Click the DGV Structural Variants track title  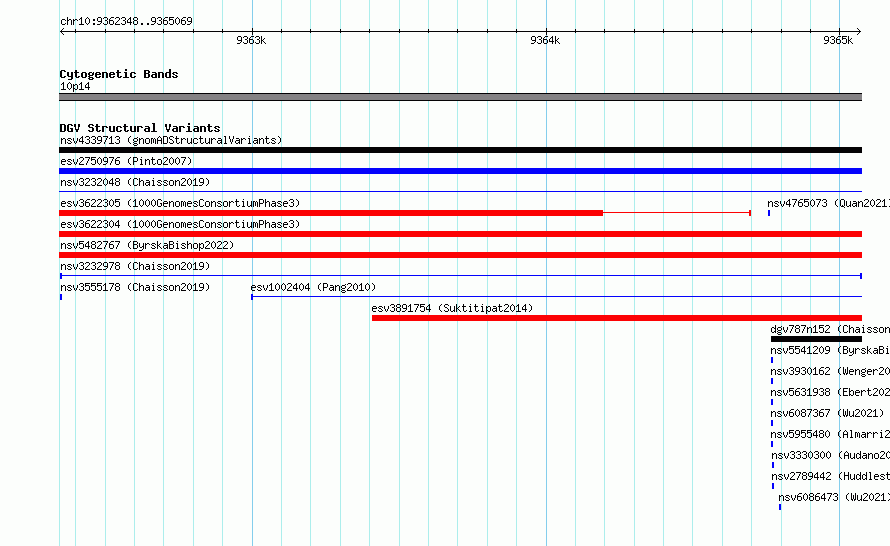tap(140, 128)
